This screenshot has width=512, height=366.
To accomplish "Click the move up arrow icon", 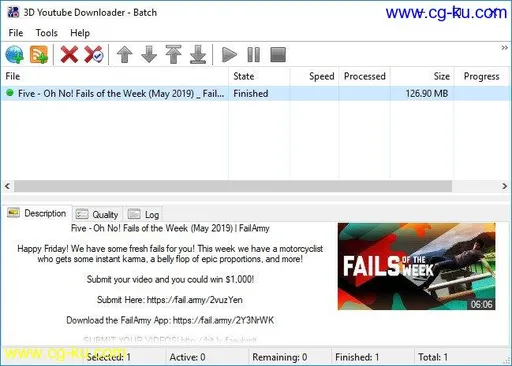I will coord(124,54).
